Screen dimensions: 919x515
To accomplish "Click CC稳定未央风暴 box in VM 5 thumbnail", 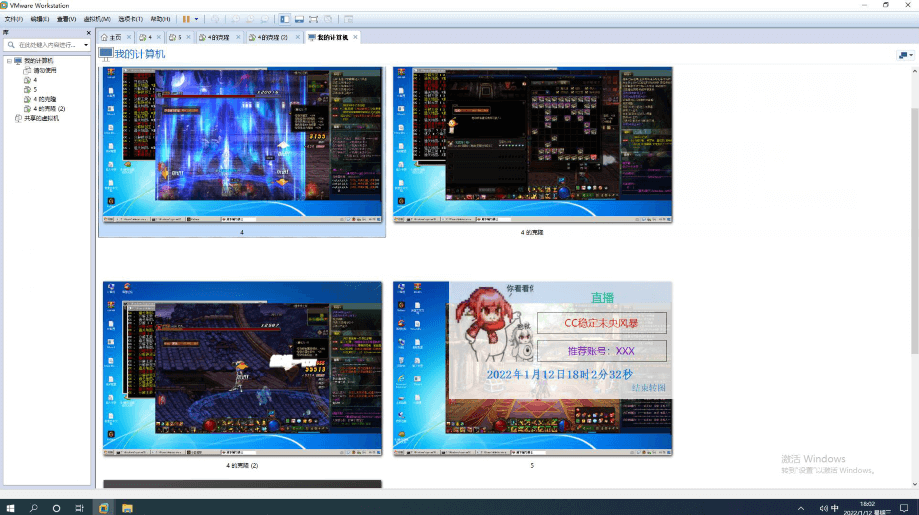I will [x=601, y=323].
